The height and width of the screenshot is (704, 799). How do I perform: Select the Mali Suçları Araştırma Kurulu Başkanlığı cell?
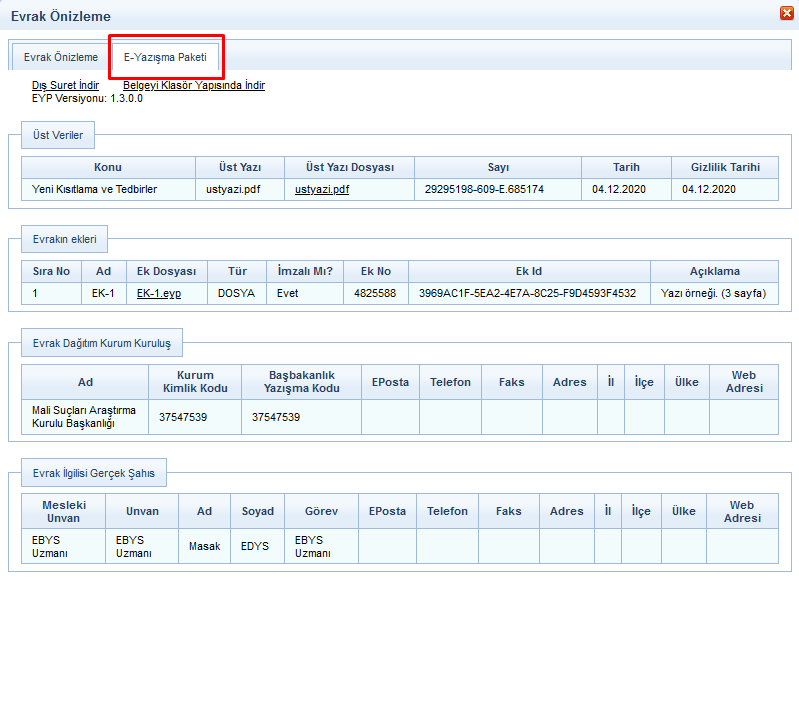tap(84, 417)
